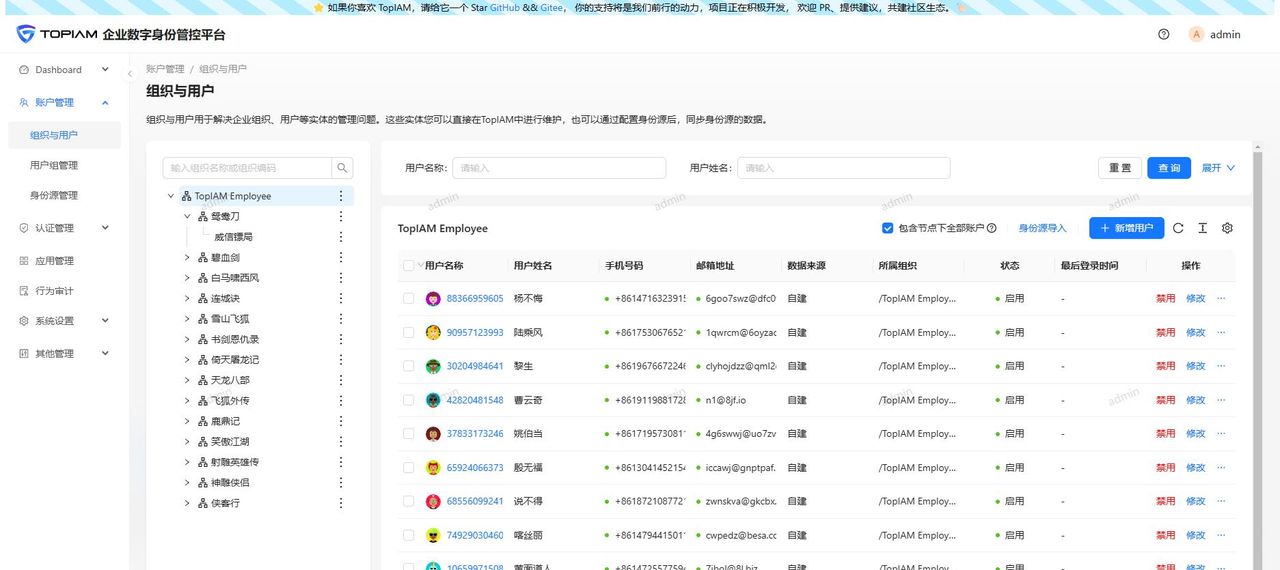Click the 身份源导入 link
The image size is (1280, 570).
point(1043,228)
